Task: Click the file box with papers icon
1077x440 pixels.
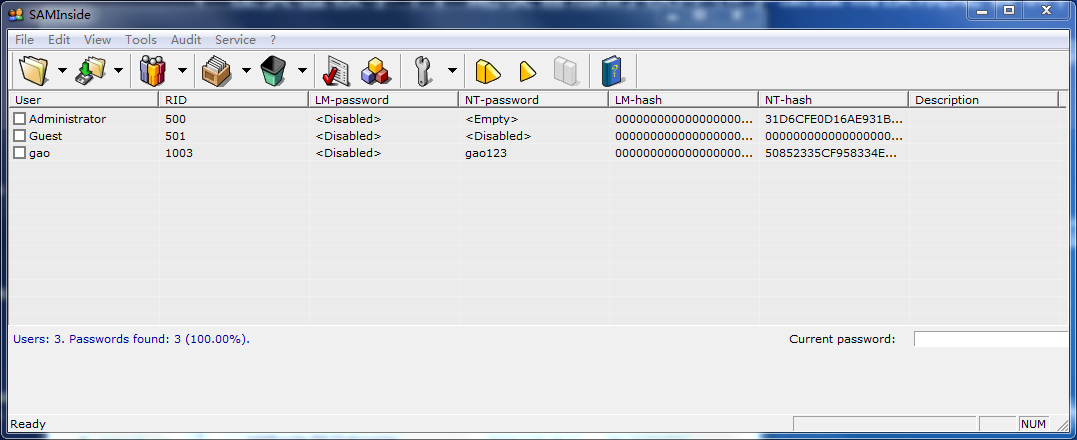Action: [216, 70]
